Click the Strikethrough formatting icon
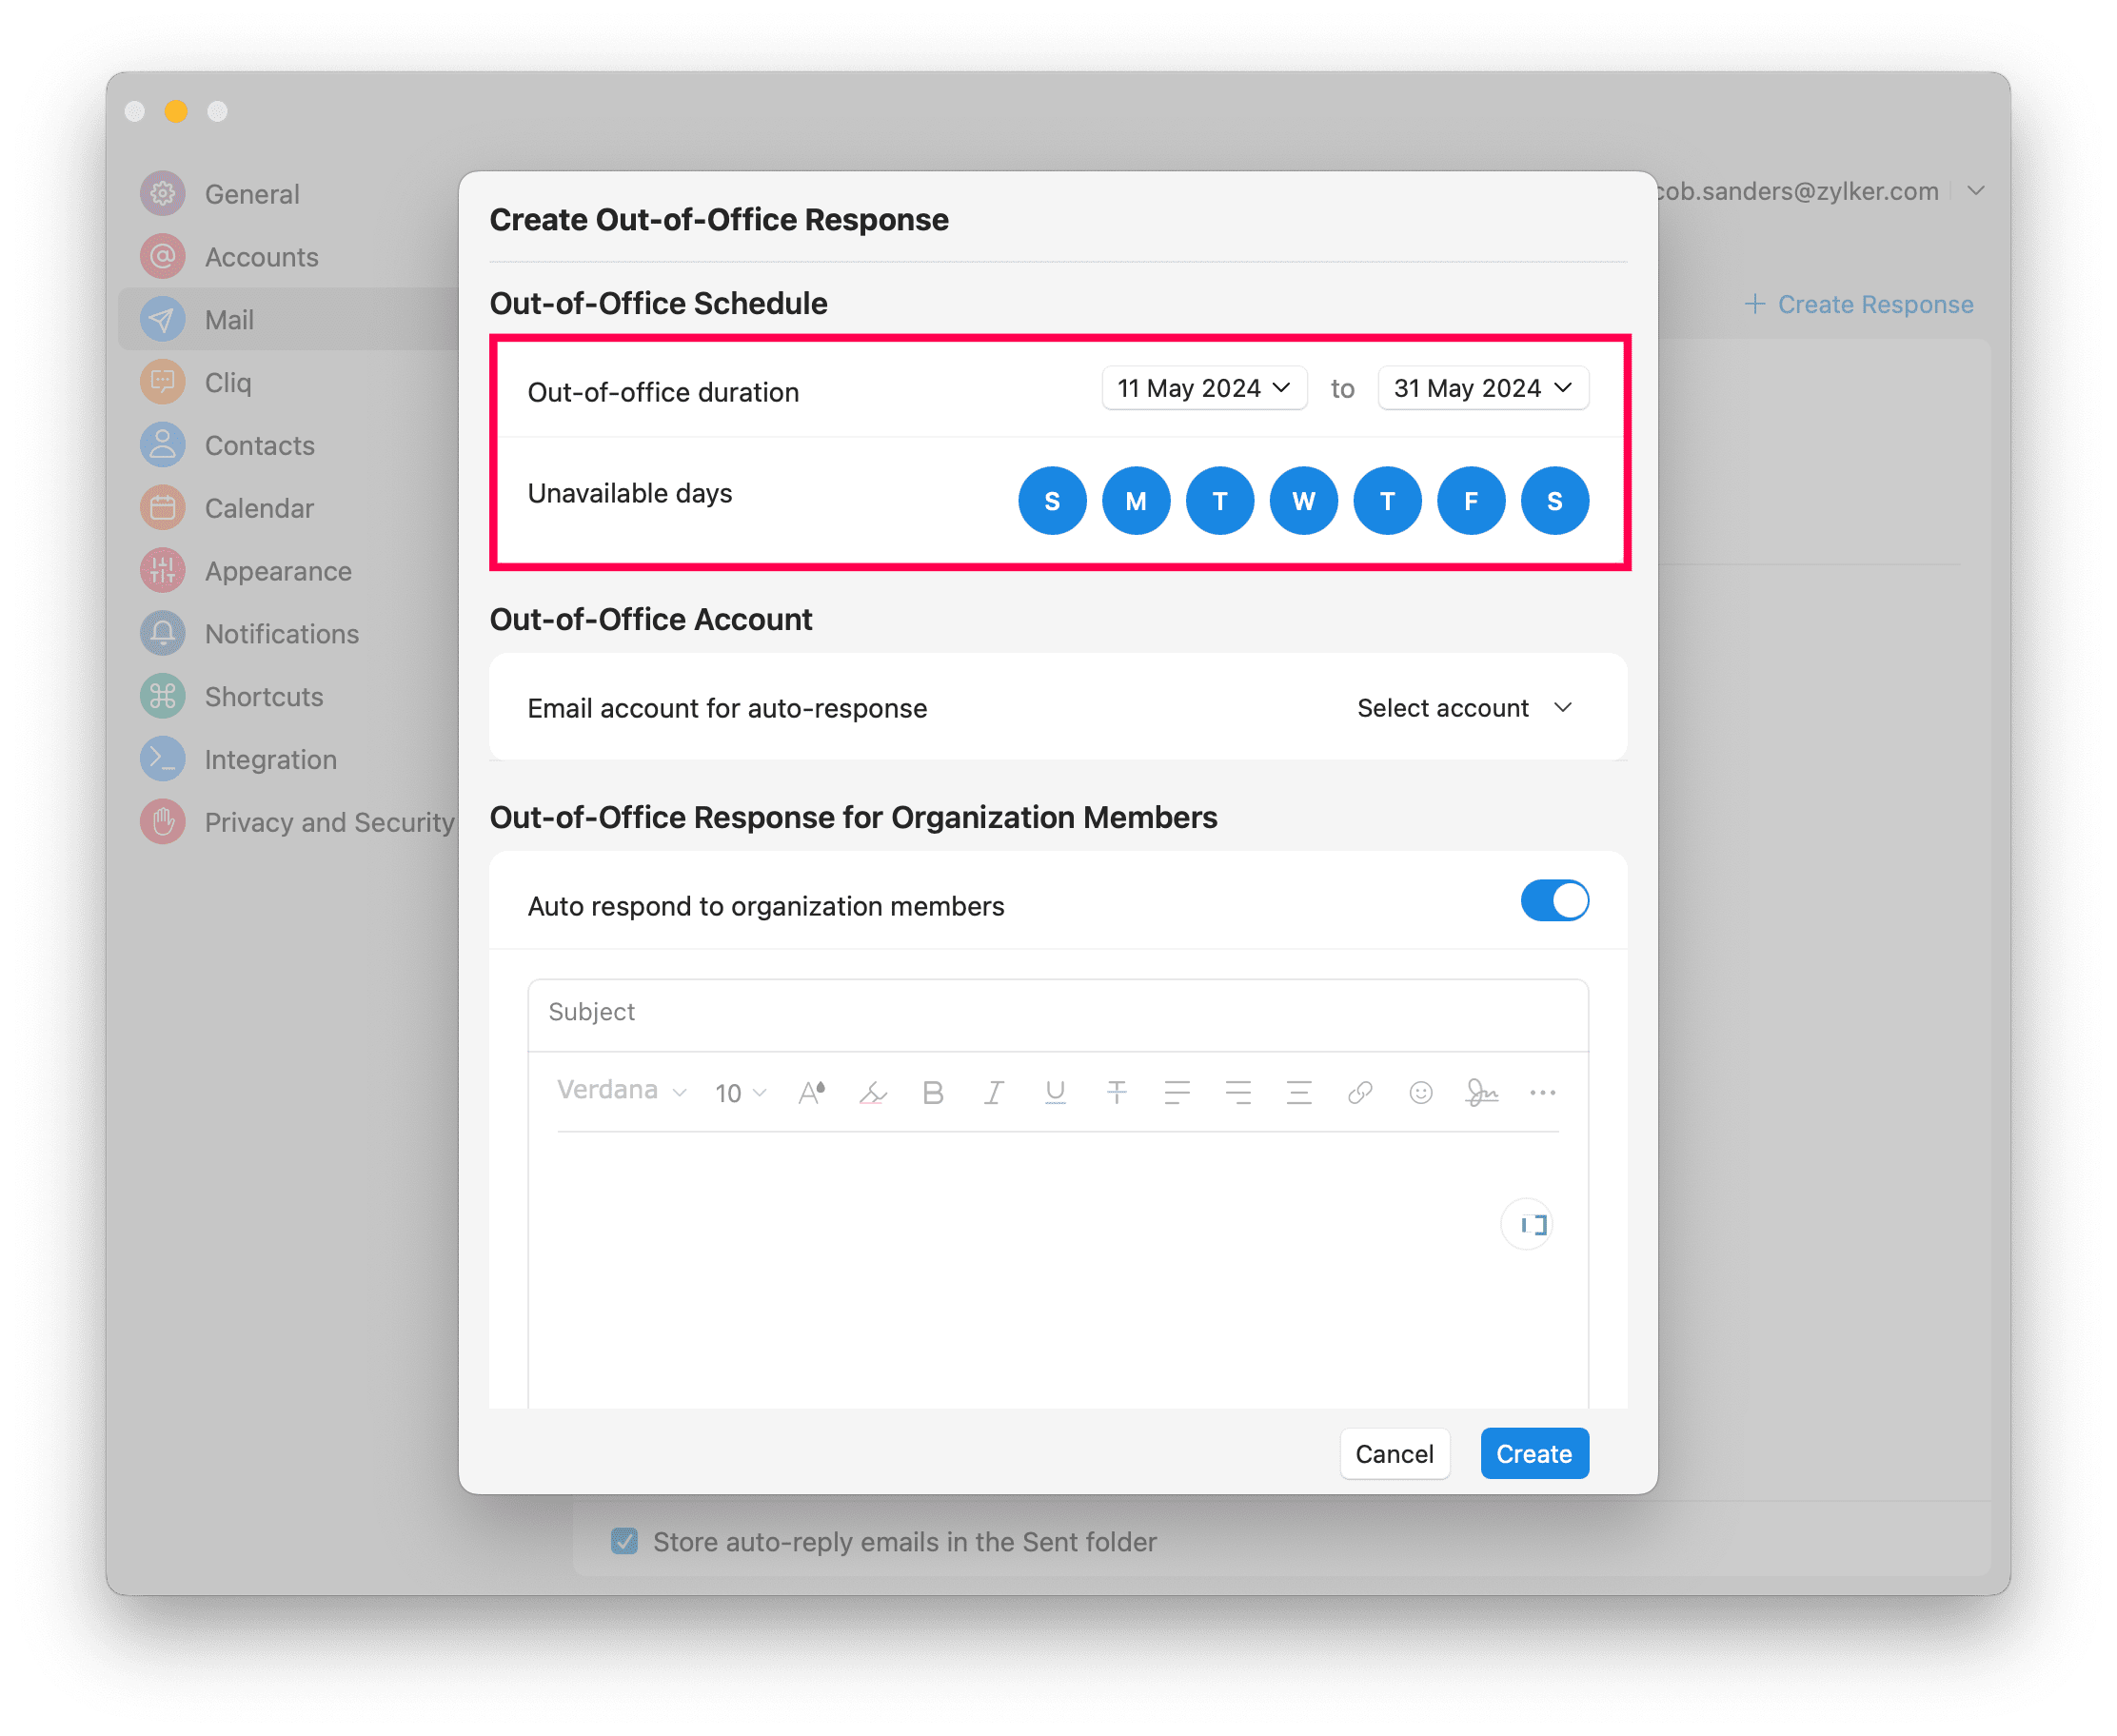Image resolution: width=2117 pixels, height=1736 pixels. pyautogui.click(x=1116, y=1093)
